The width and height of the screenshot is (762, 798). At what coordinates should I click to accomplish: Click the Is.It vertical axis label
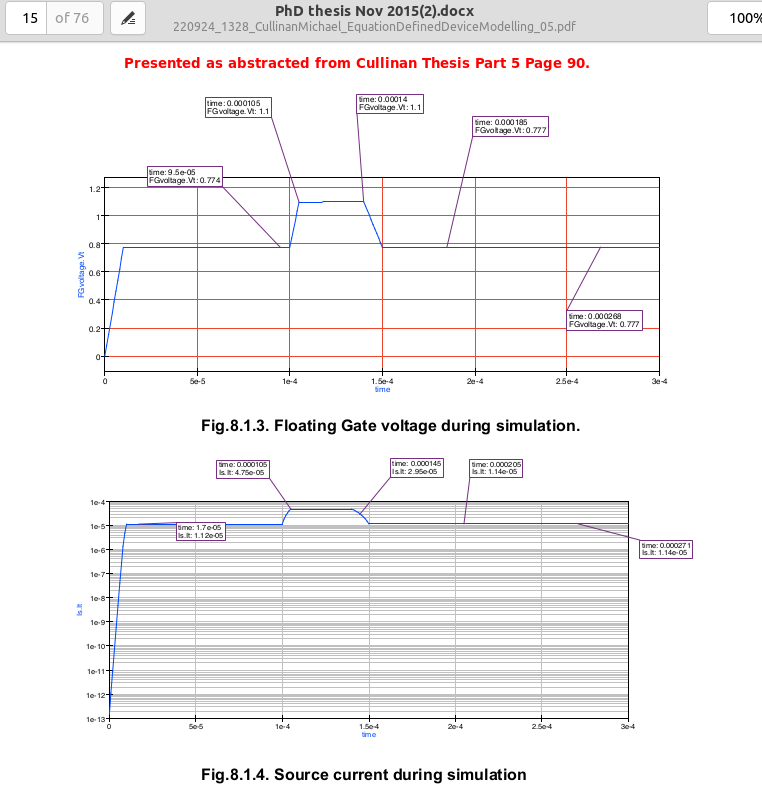click(x=80, y=606)
